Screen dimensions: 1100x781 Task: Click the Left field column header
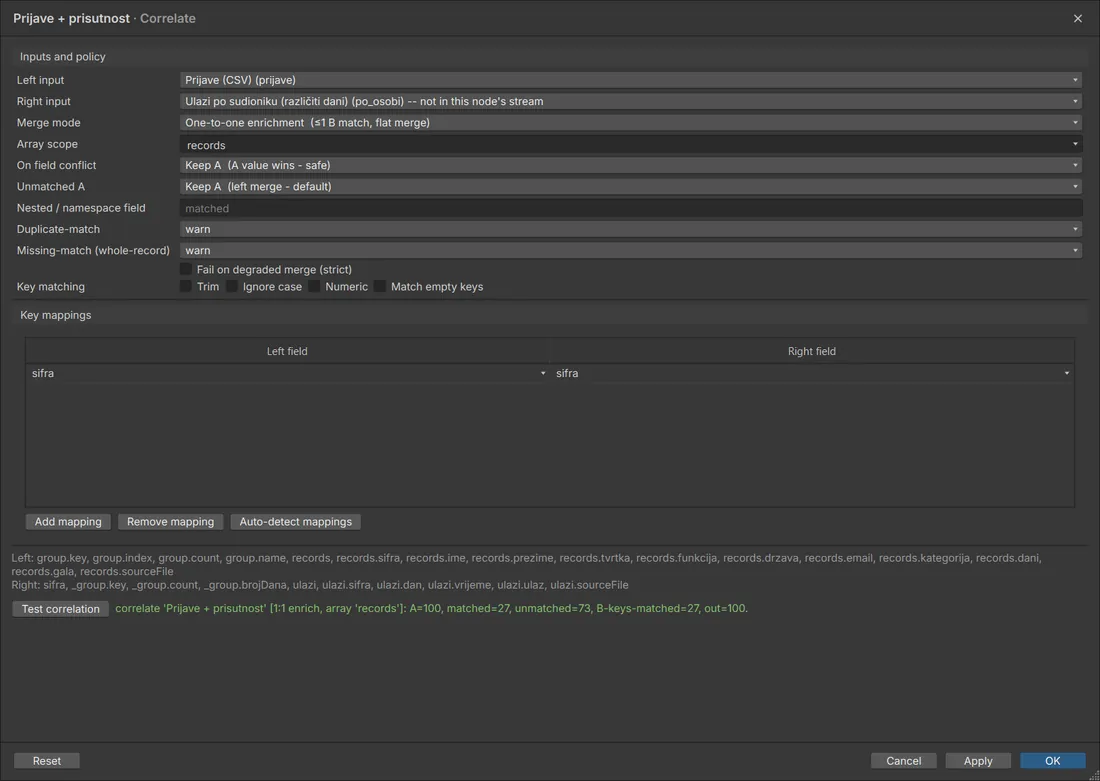(287, 351)
